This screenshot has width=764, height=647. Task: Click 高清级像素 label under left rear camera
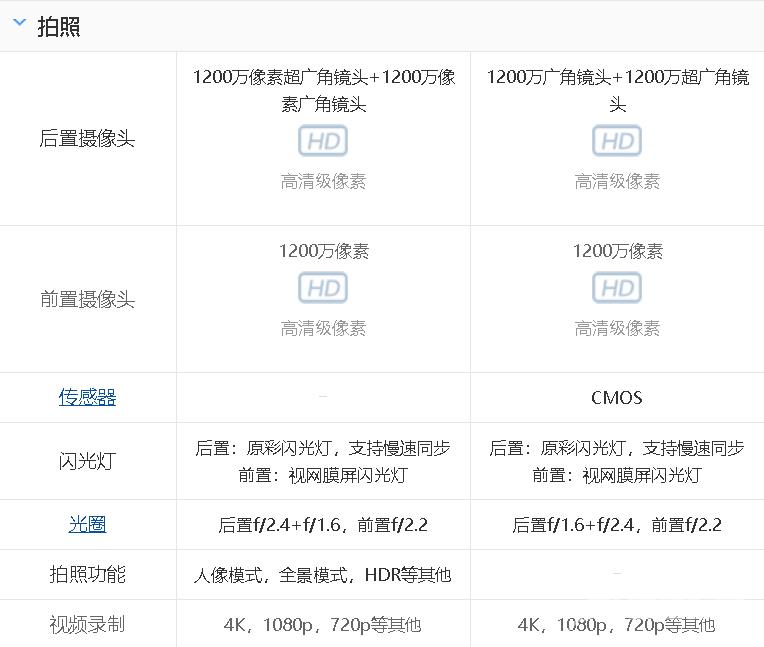coord(323,181)
